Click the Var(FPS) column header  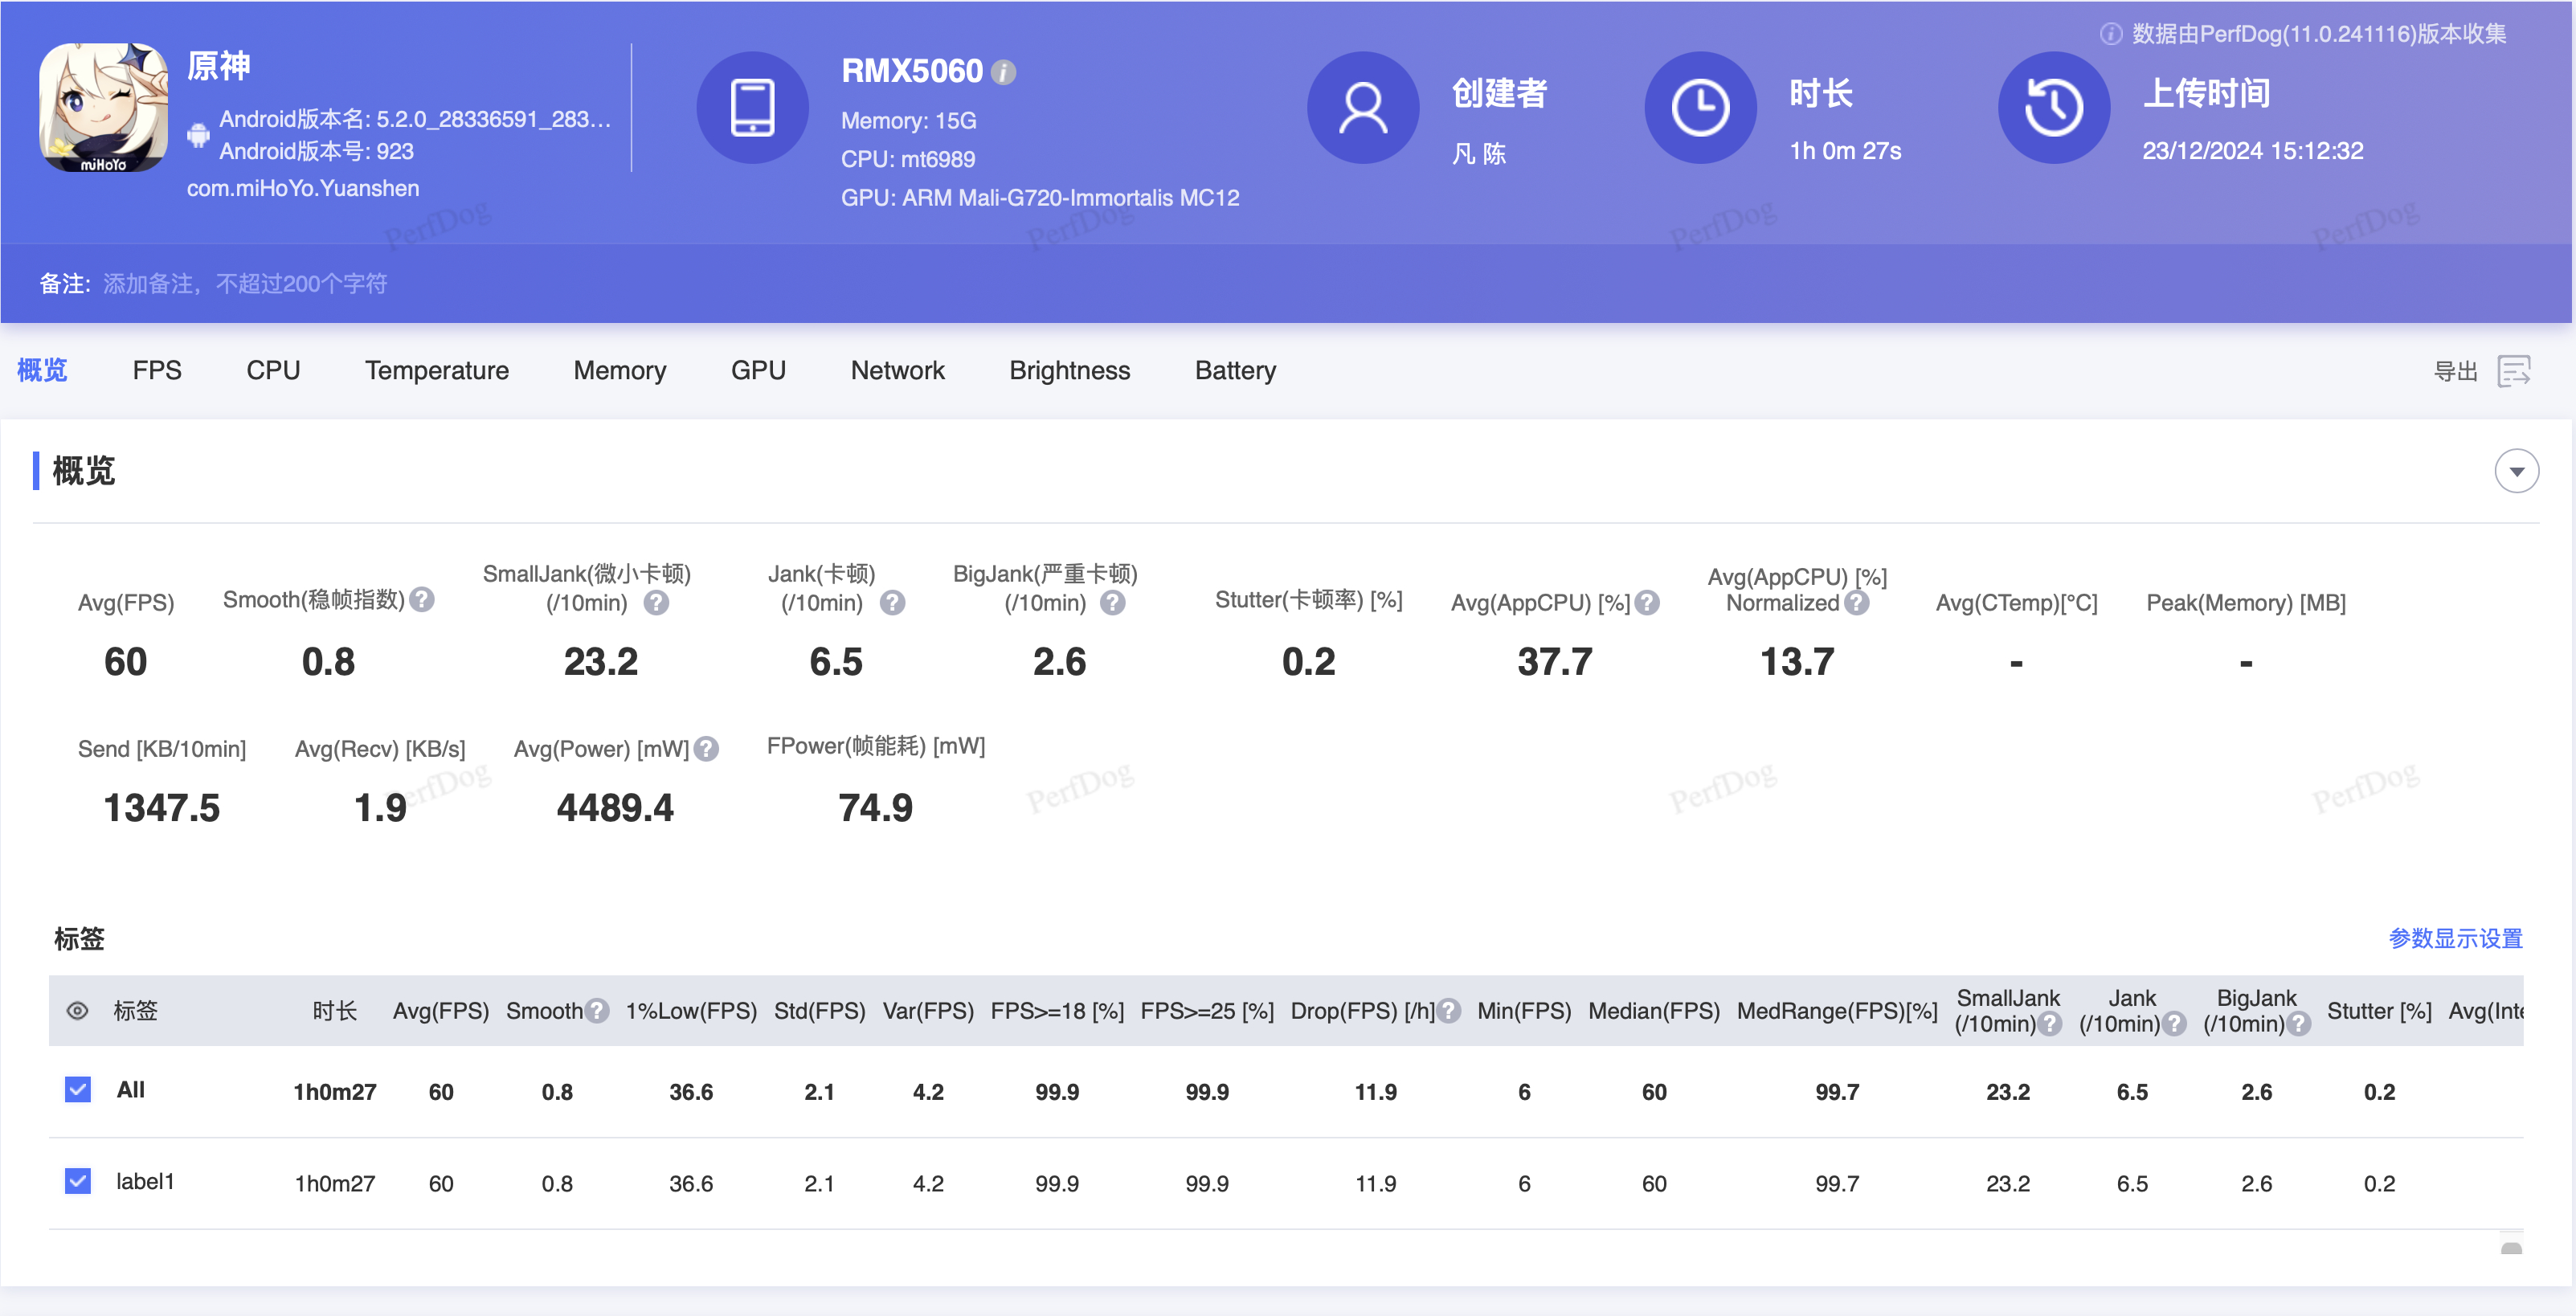928,1011
